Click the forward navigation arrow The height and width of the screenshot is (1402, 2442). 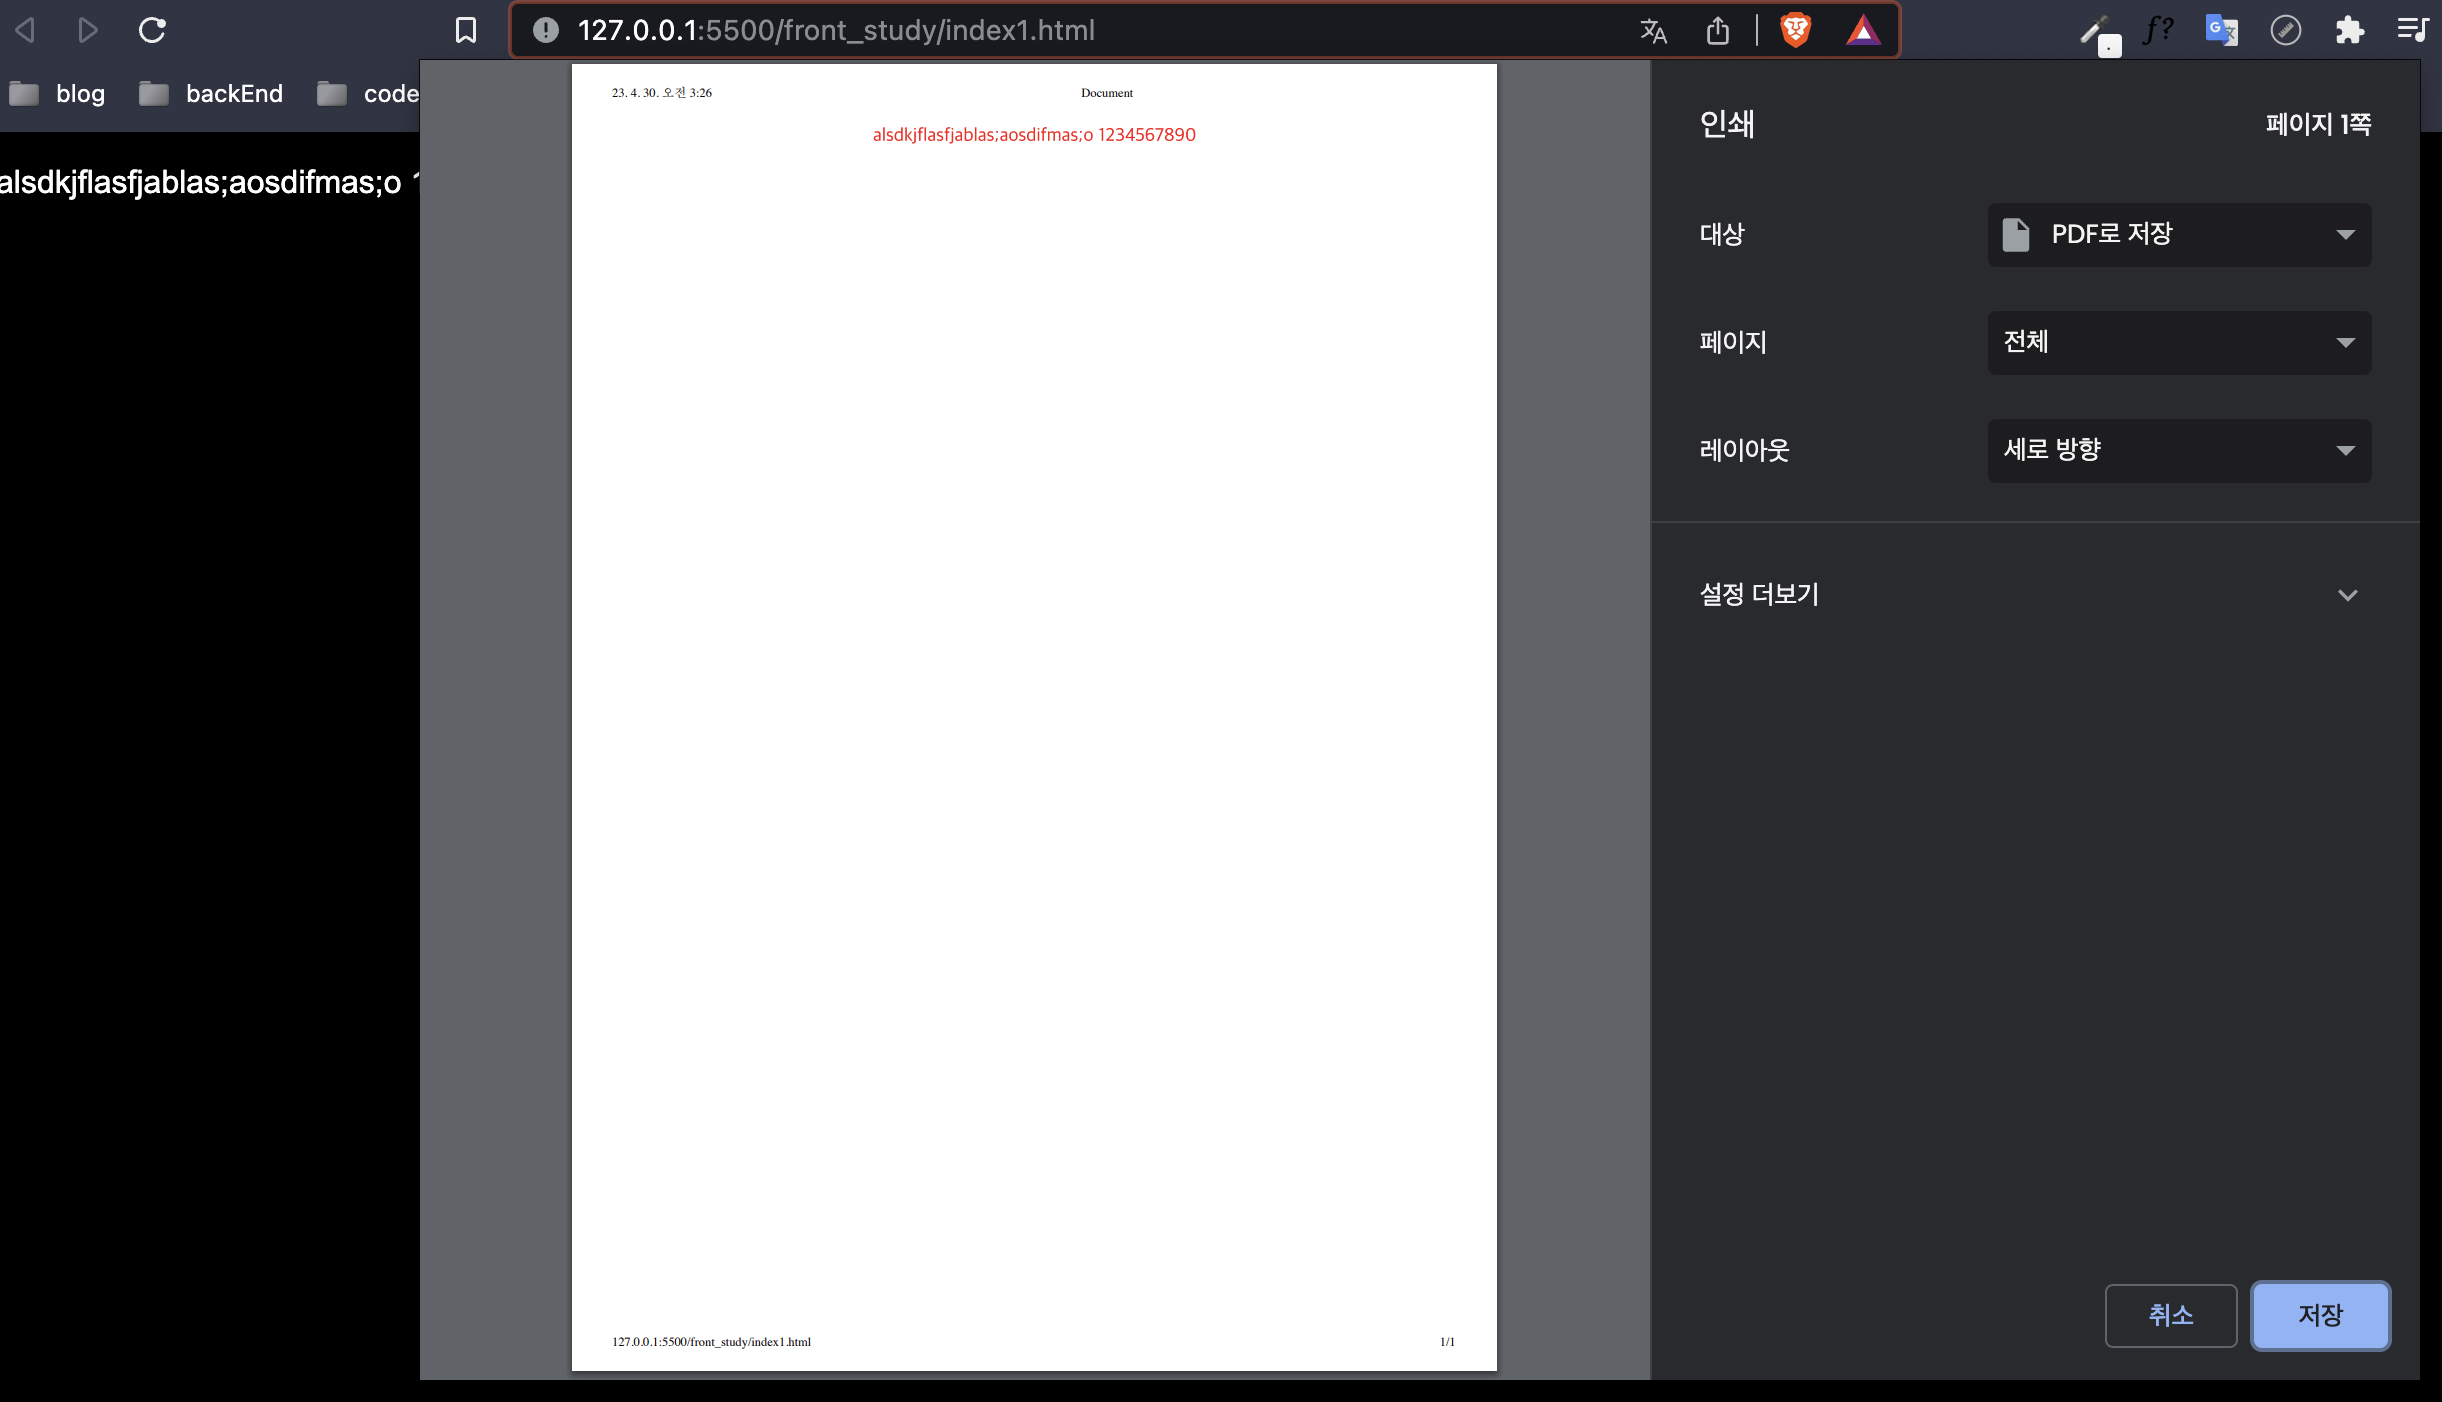click(88, 30)
